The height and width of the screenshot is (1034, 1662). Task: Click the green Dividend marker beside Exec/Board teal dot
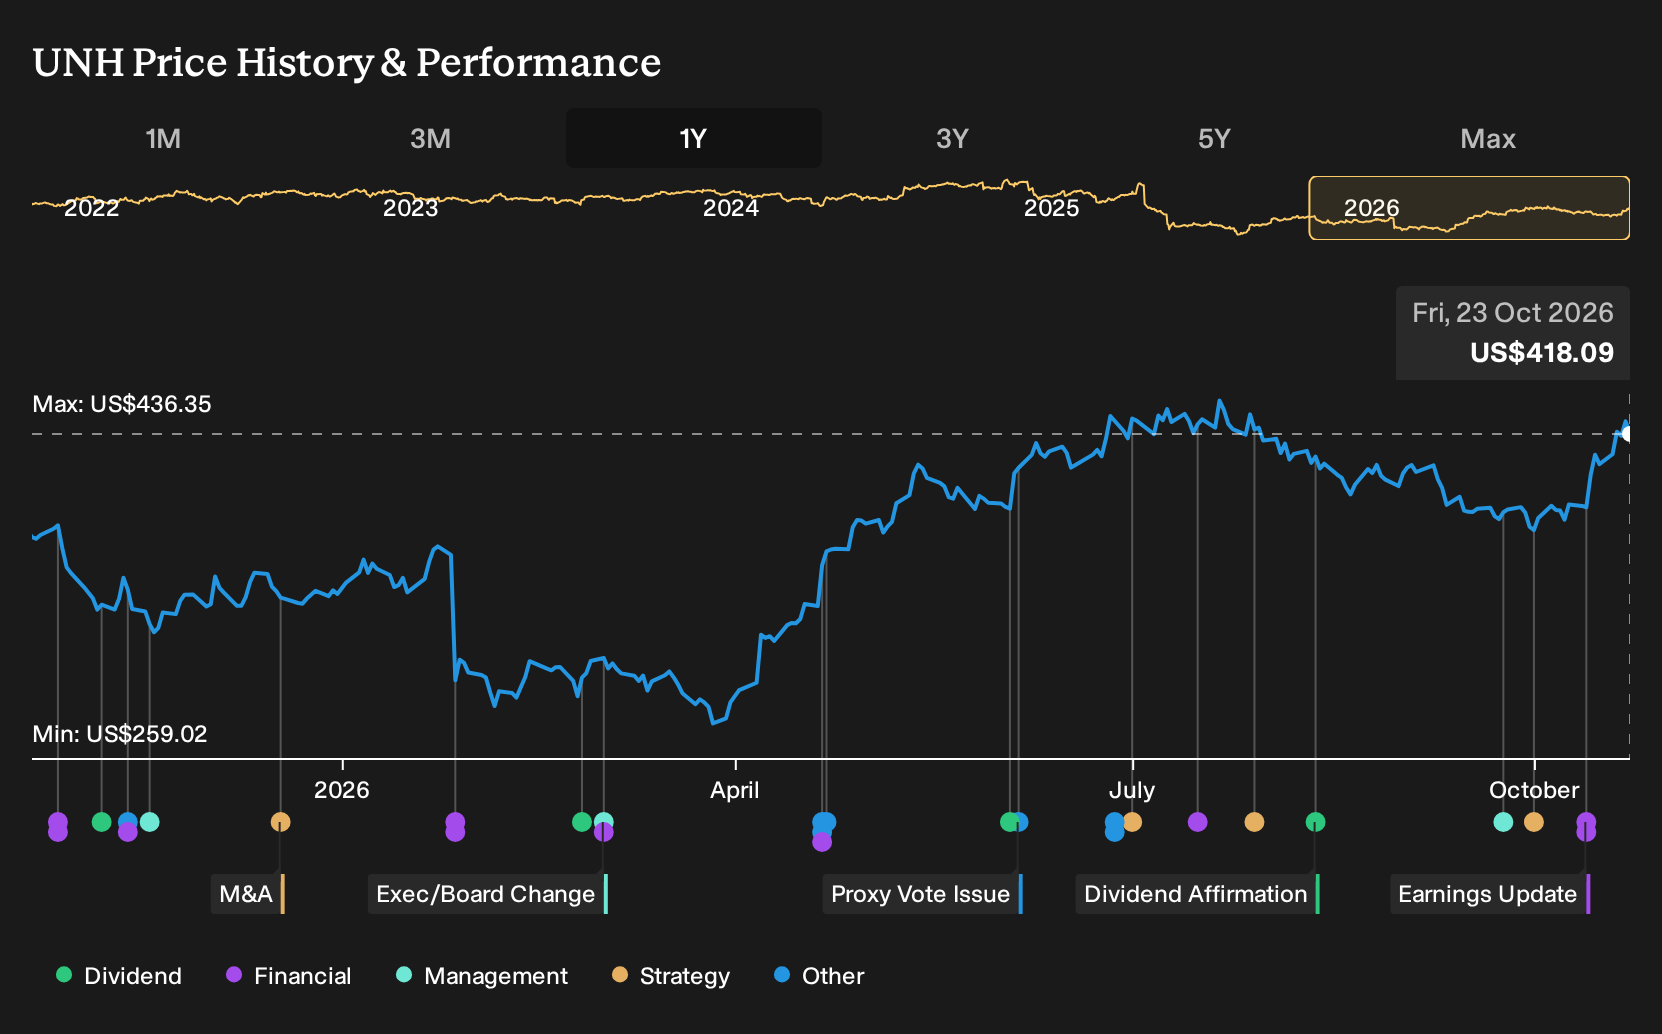(x=582, y=822)
